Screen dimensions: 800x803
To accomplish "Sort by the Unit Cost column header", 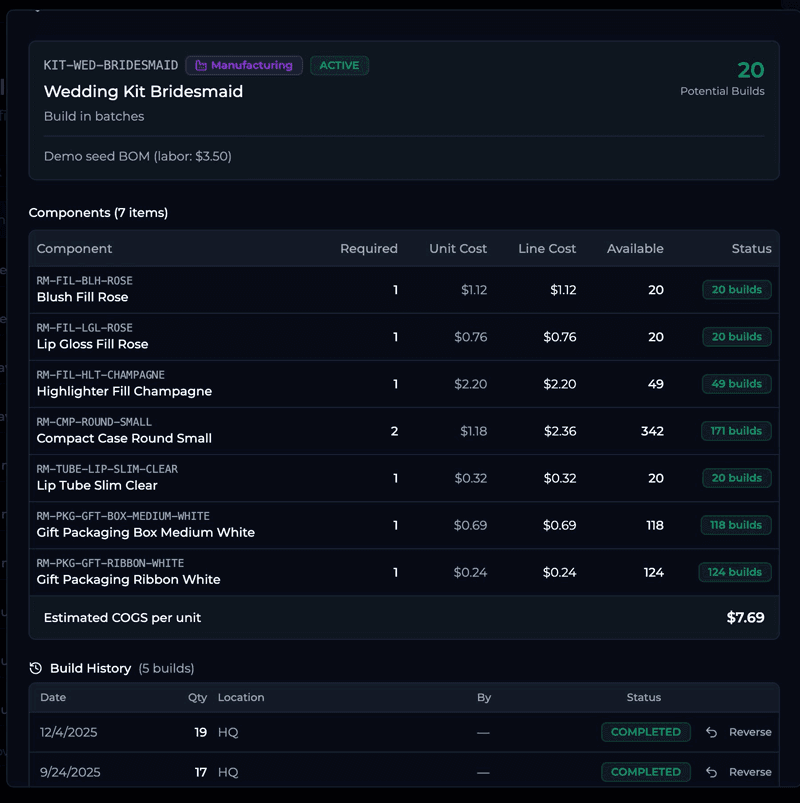I will (x=458, y=248).
